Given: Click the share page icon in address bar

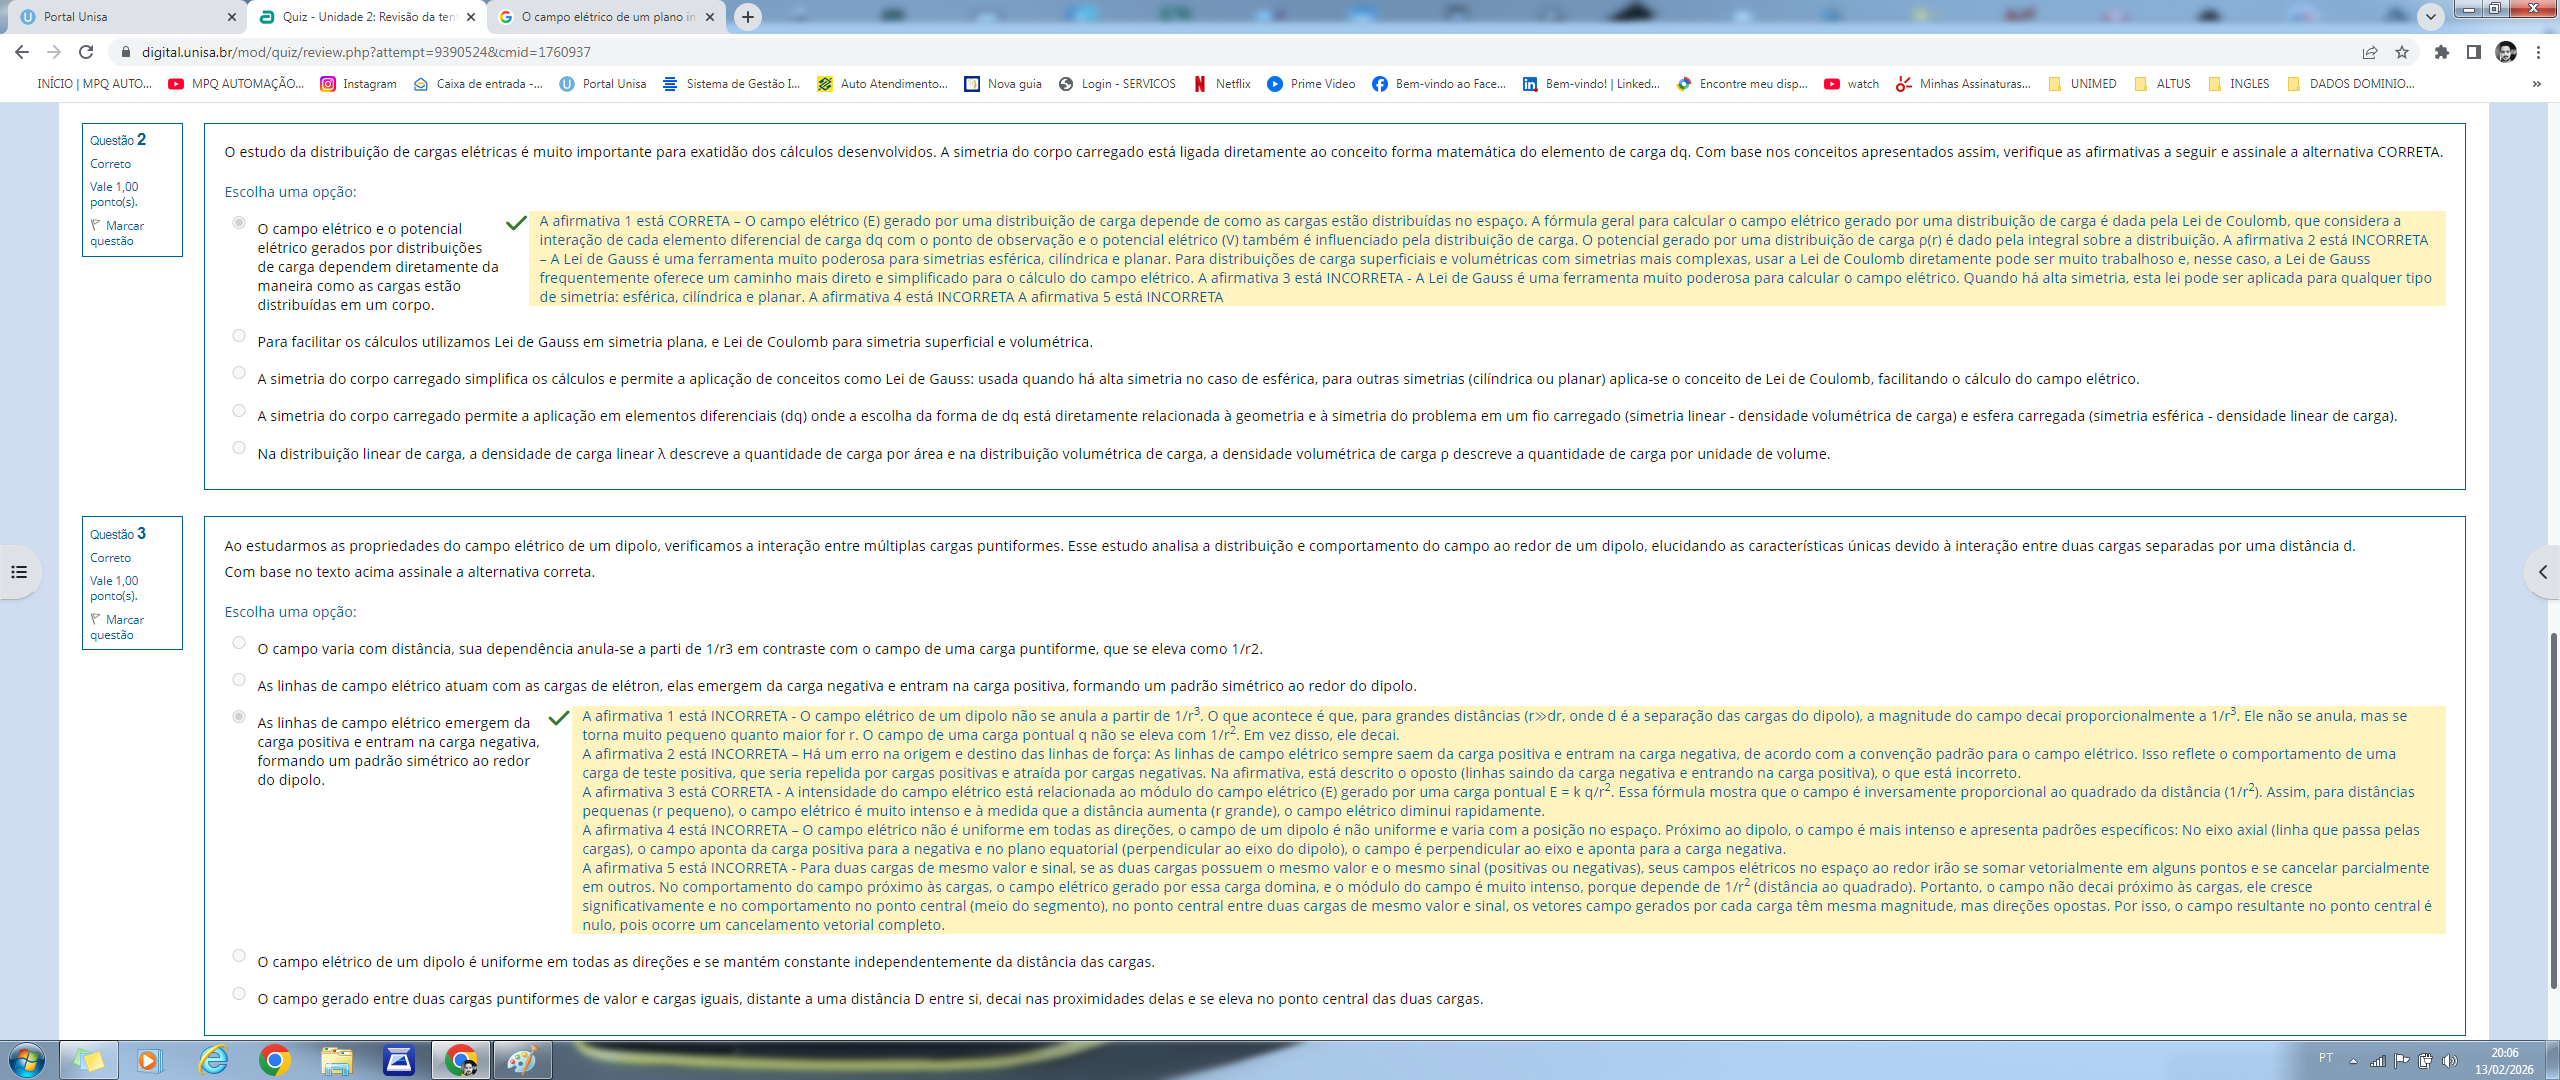Looking at the screenshot, I should point(2370,52).
